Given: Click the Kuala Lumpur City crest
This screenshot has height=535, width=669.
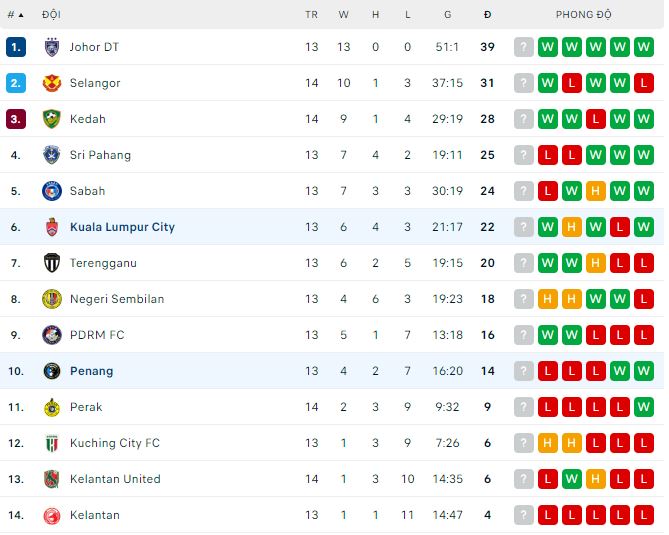Looking at the screenshot, I should pyautogui.click(x=52, y=227).
